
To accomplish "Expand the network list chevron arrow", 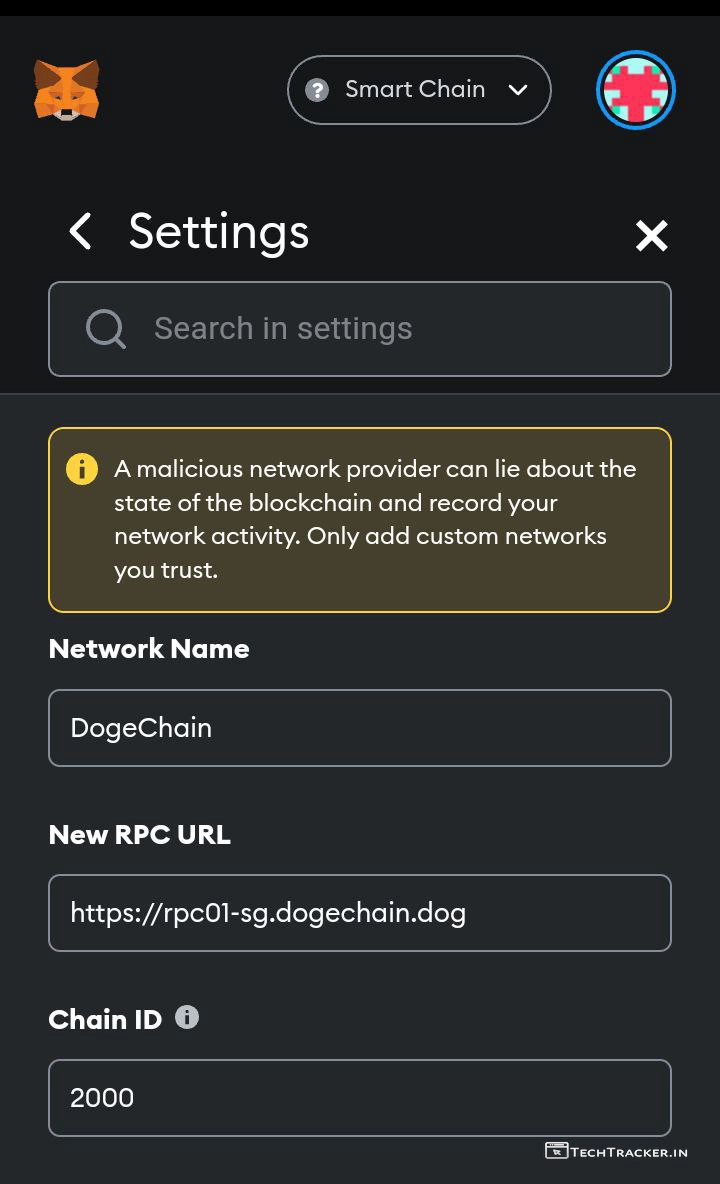I will 518,90.
